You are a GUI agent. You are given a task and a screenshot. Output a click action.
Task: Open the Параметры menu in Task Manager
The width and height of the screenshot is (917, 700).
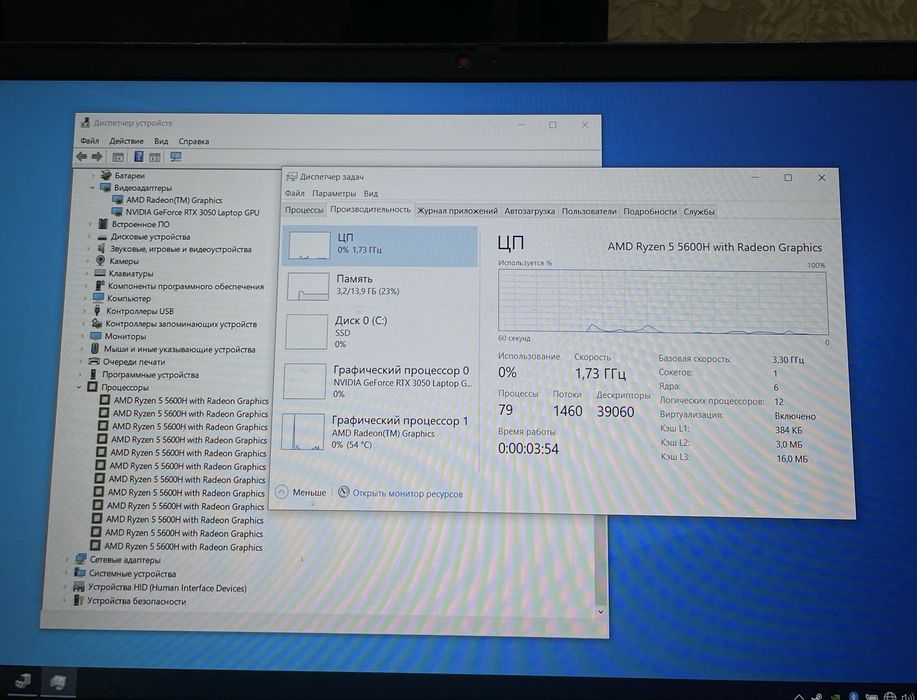334,193
